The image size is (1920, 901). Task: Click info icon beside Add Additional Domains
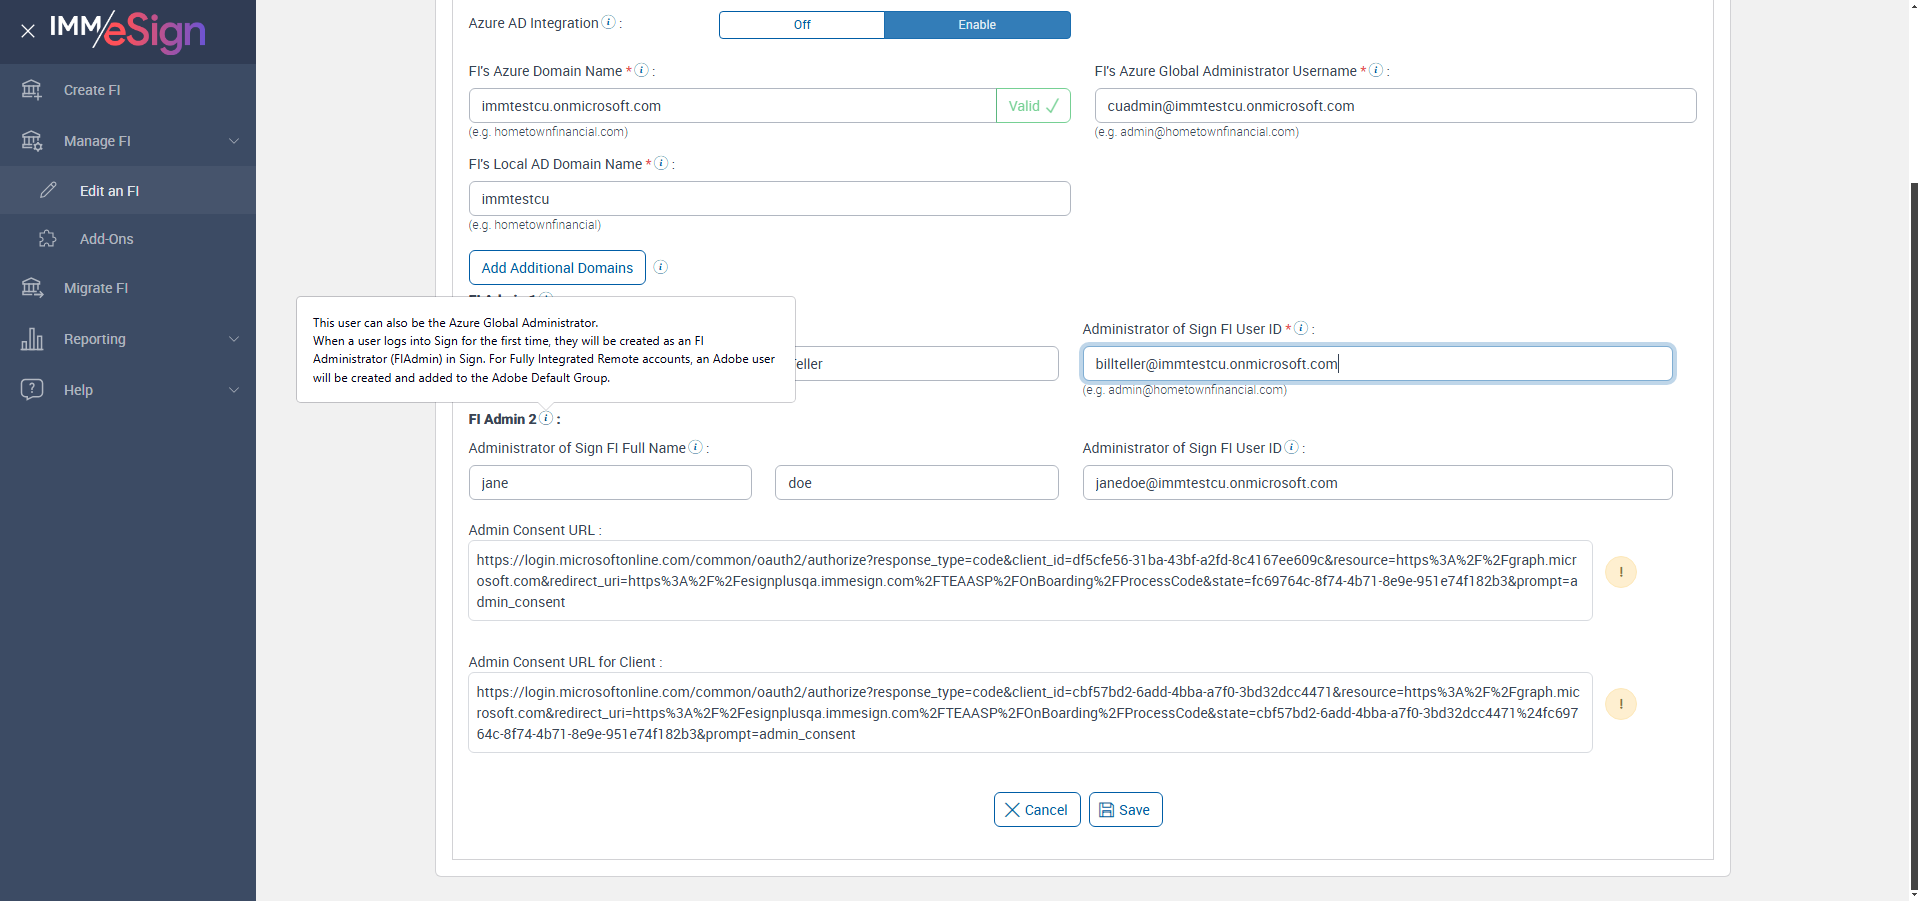tap(661, 267)
